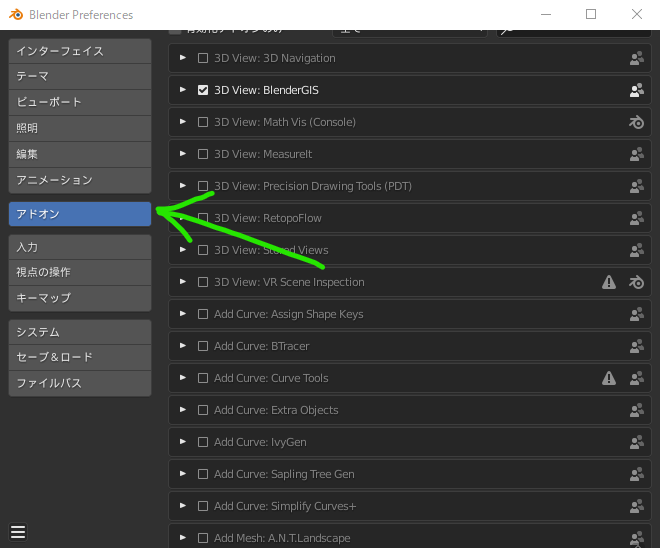Expand the Assign Shape Keys details
The width and height of the screenshot is (660, 548).
[x=183, y=314]
